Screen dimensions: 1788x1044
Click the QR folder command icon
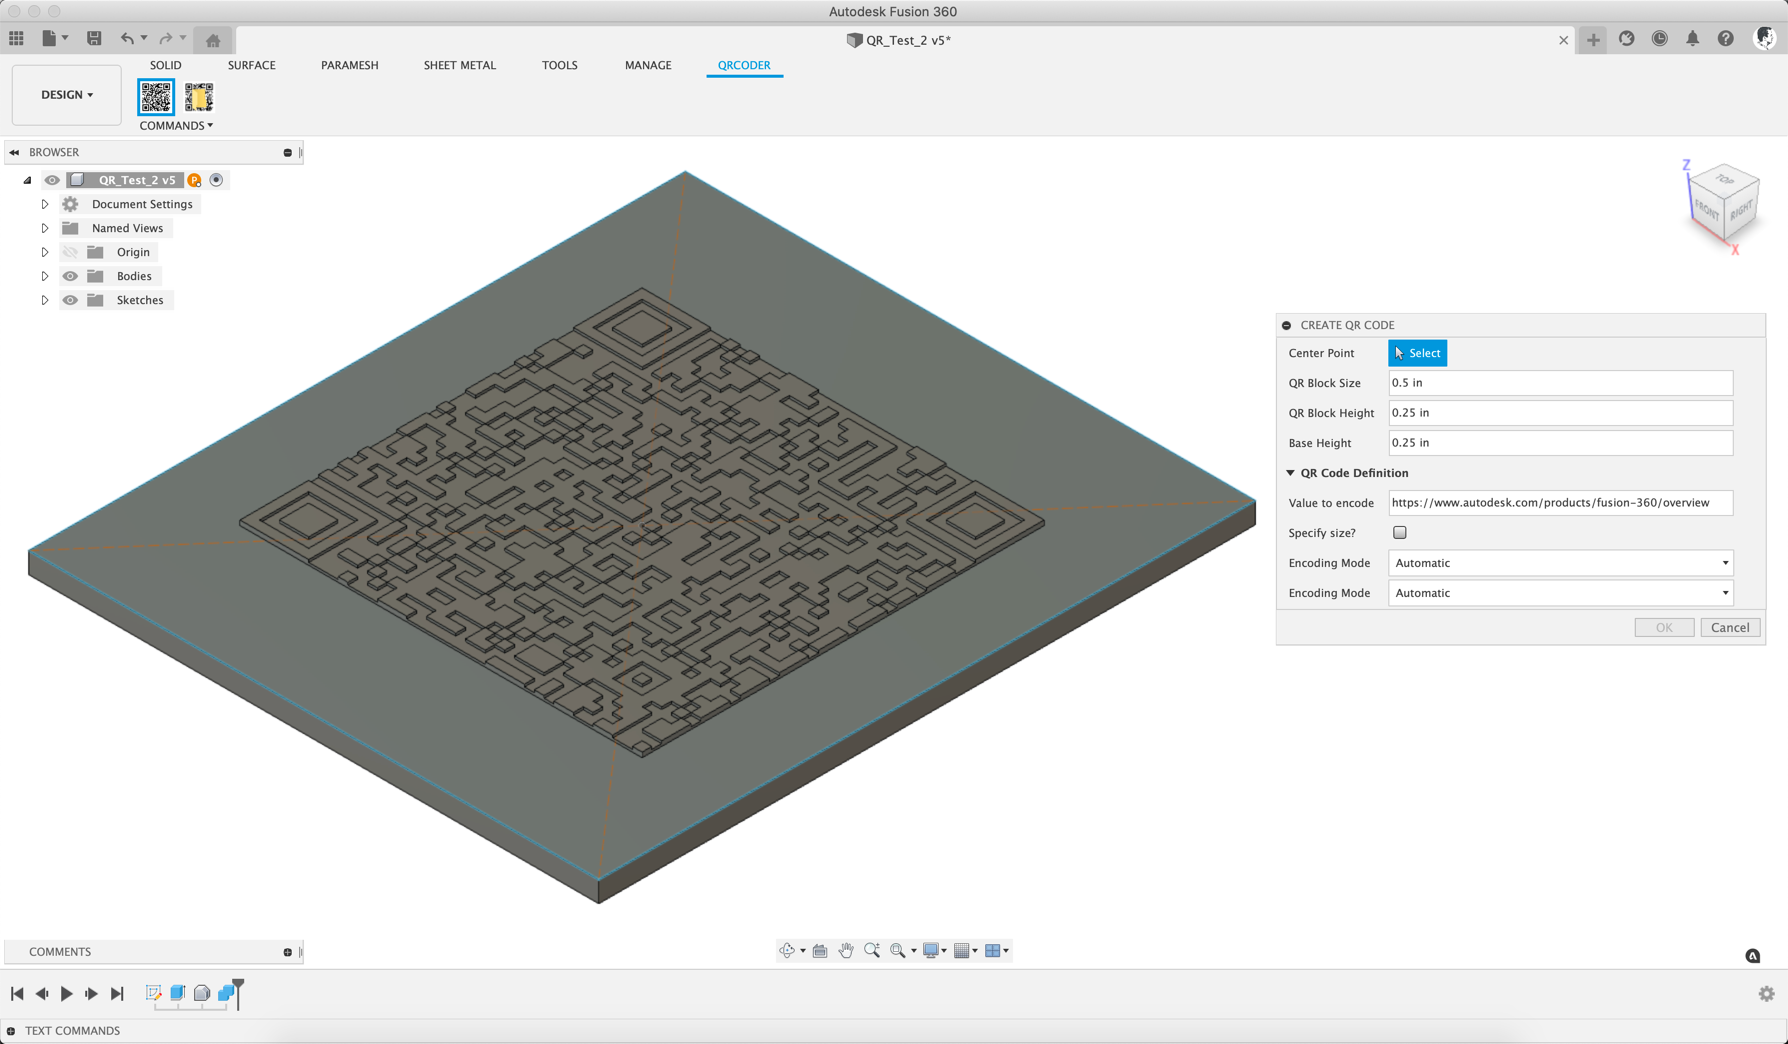click(x=199, y=96)
